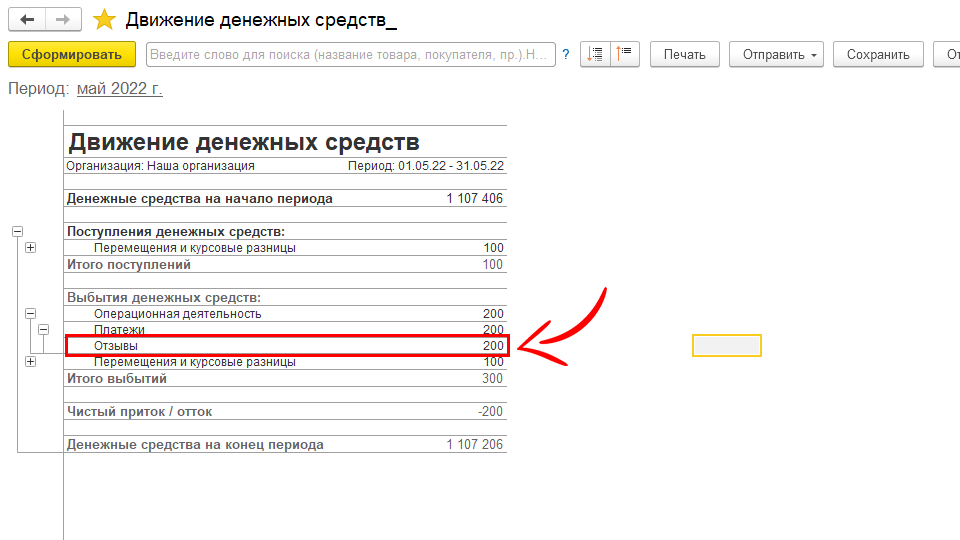
Task: Expand Перемещения и курсовые разницы under Поступления
Action: tap(30, 248)
